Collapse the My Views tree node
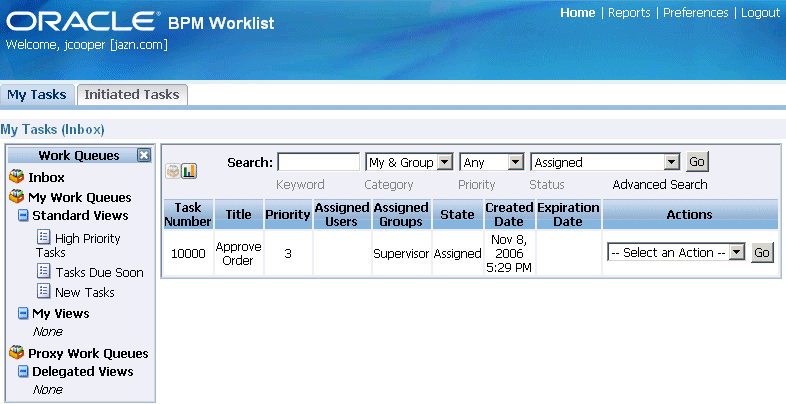 [23, 313]
